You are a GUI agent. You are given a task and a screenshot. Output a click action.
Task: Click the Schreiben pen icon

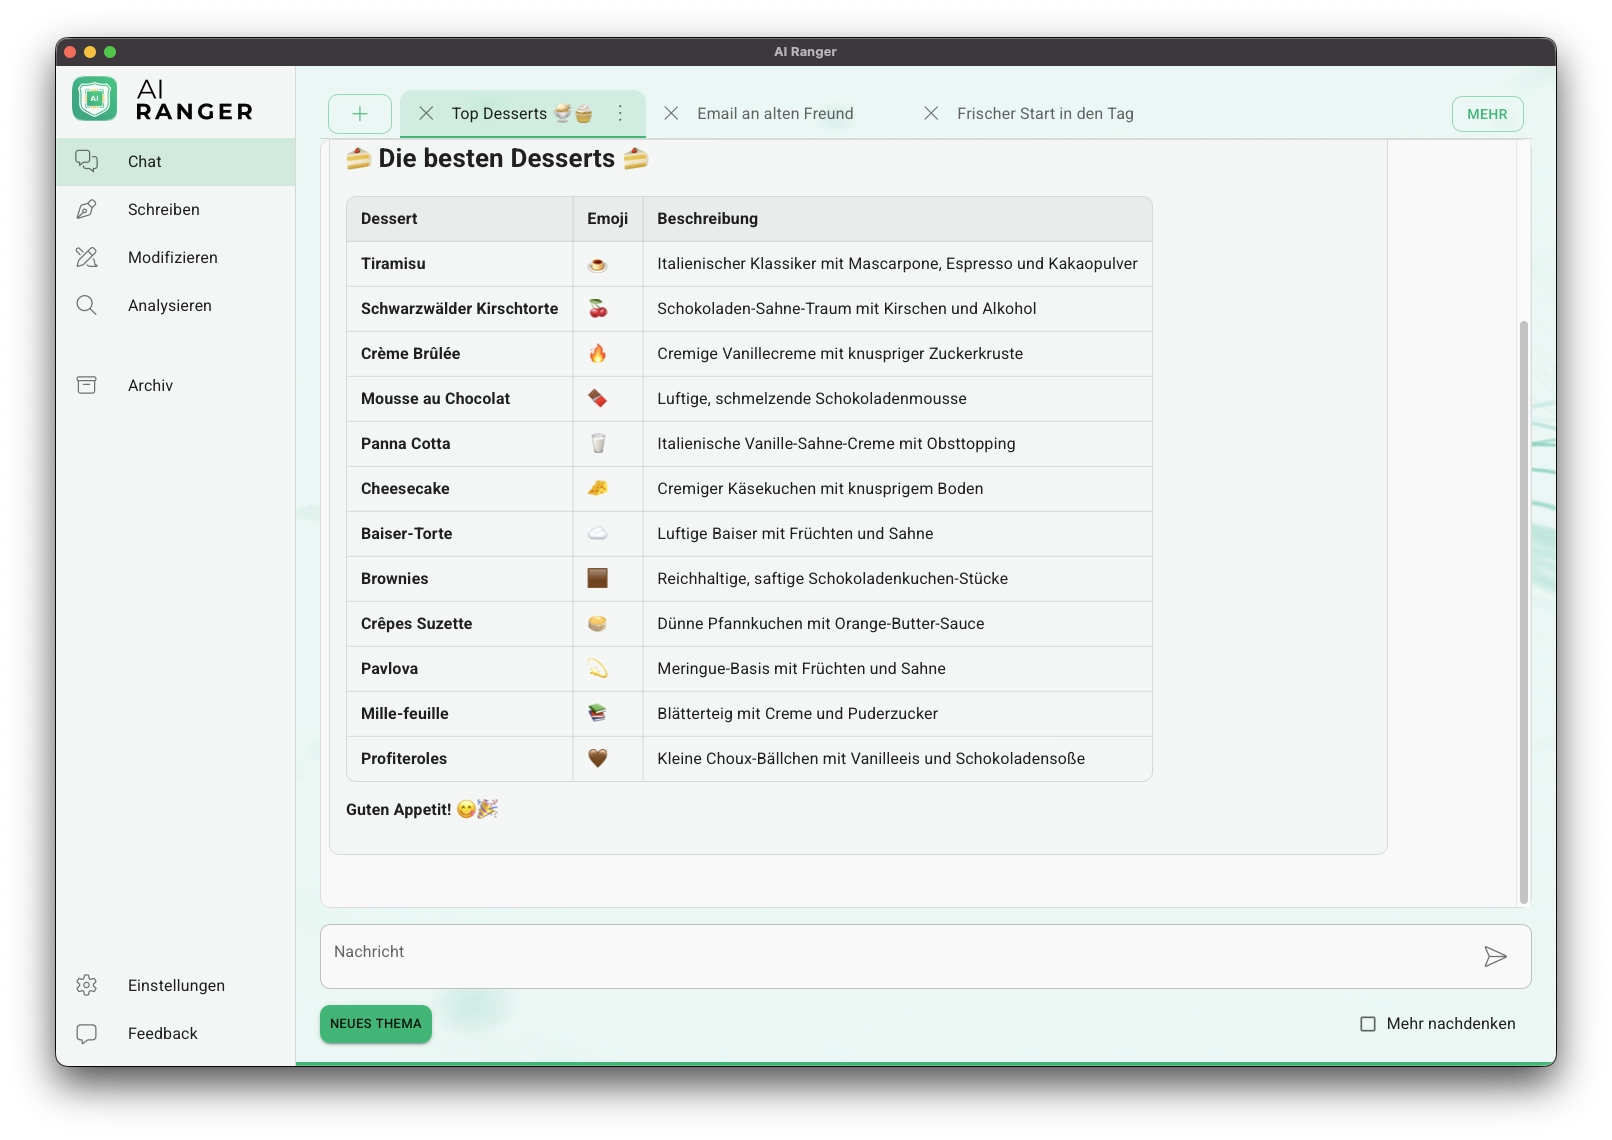87,209
